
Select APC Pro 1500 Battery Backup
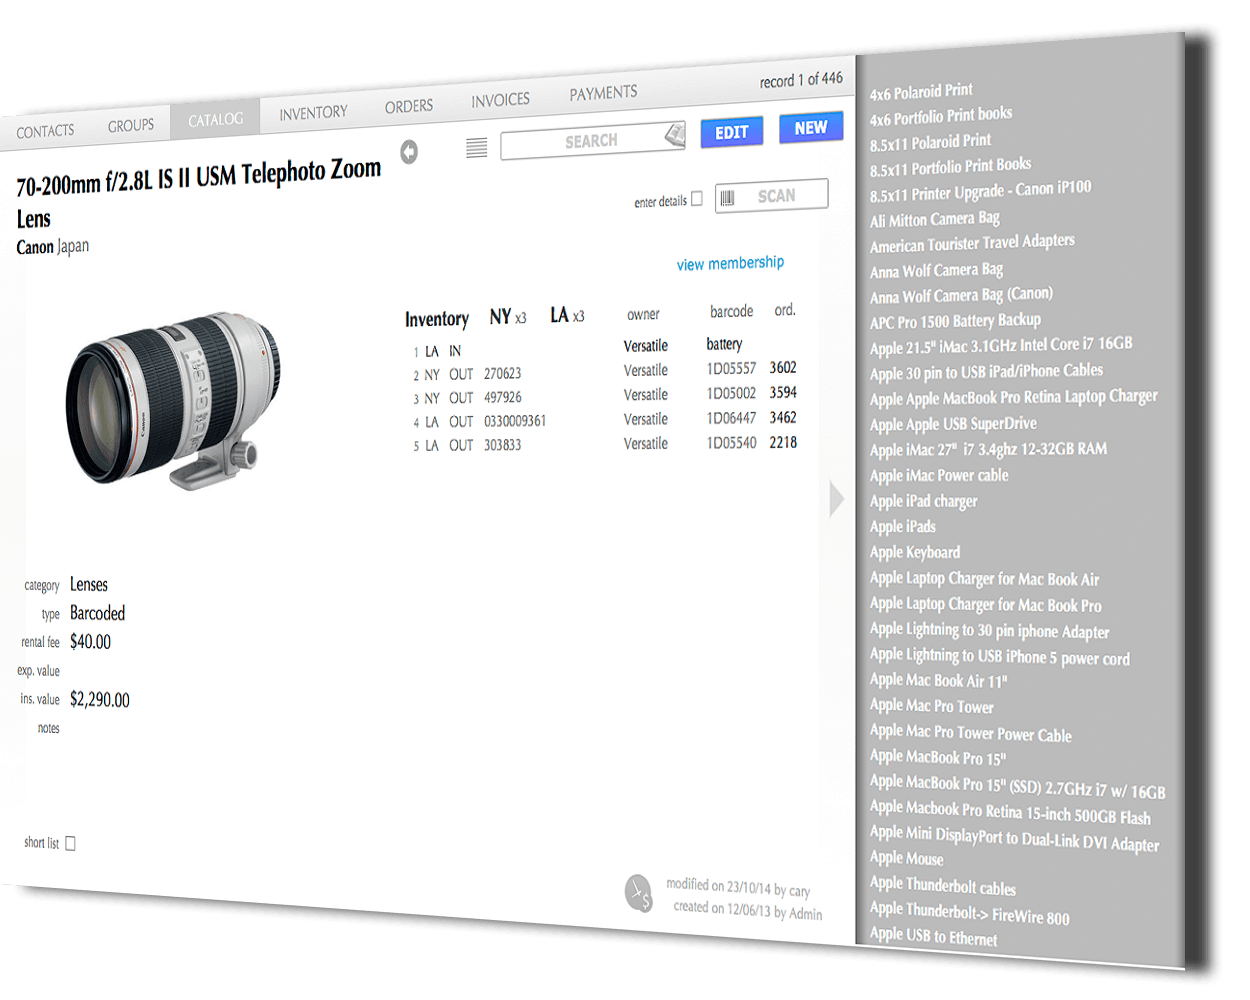point(955,321)
